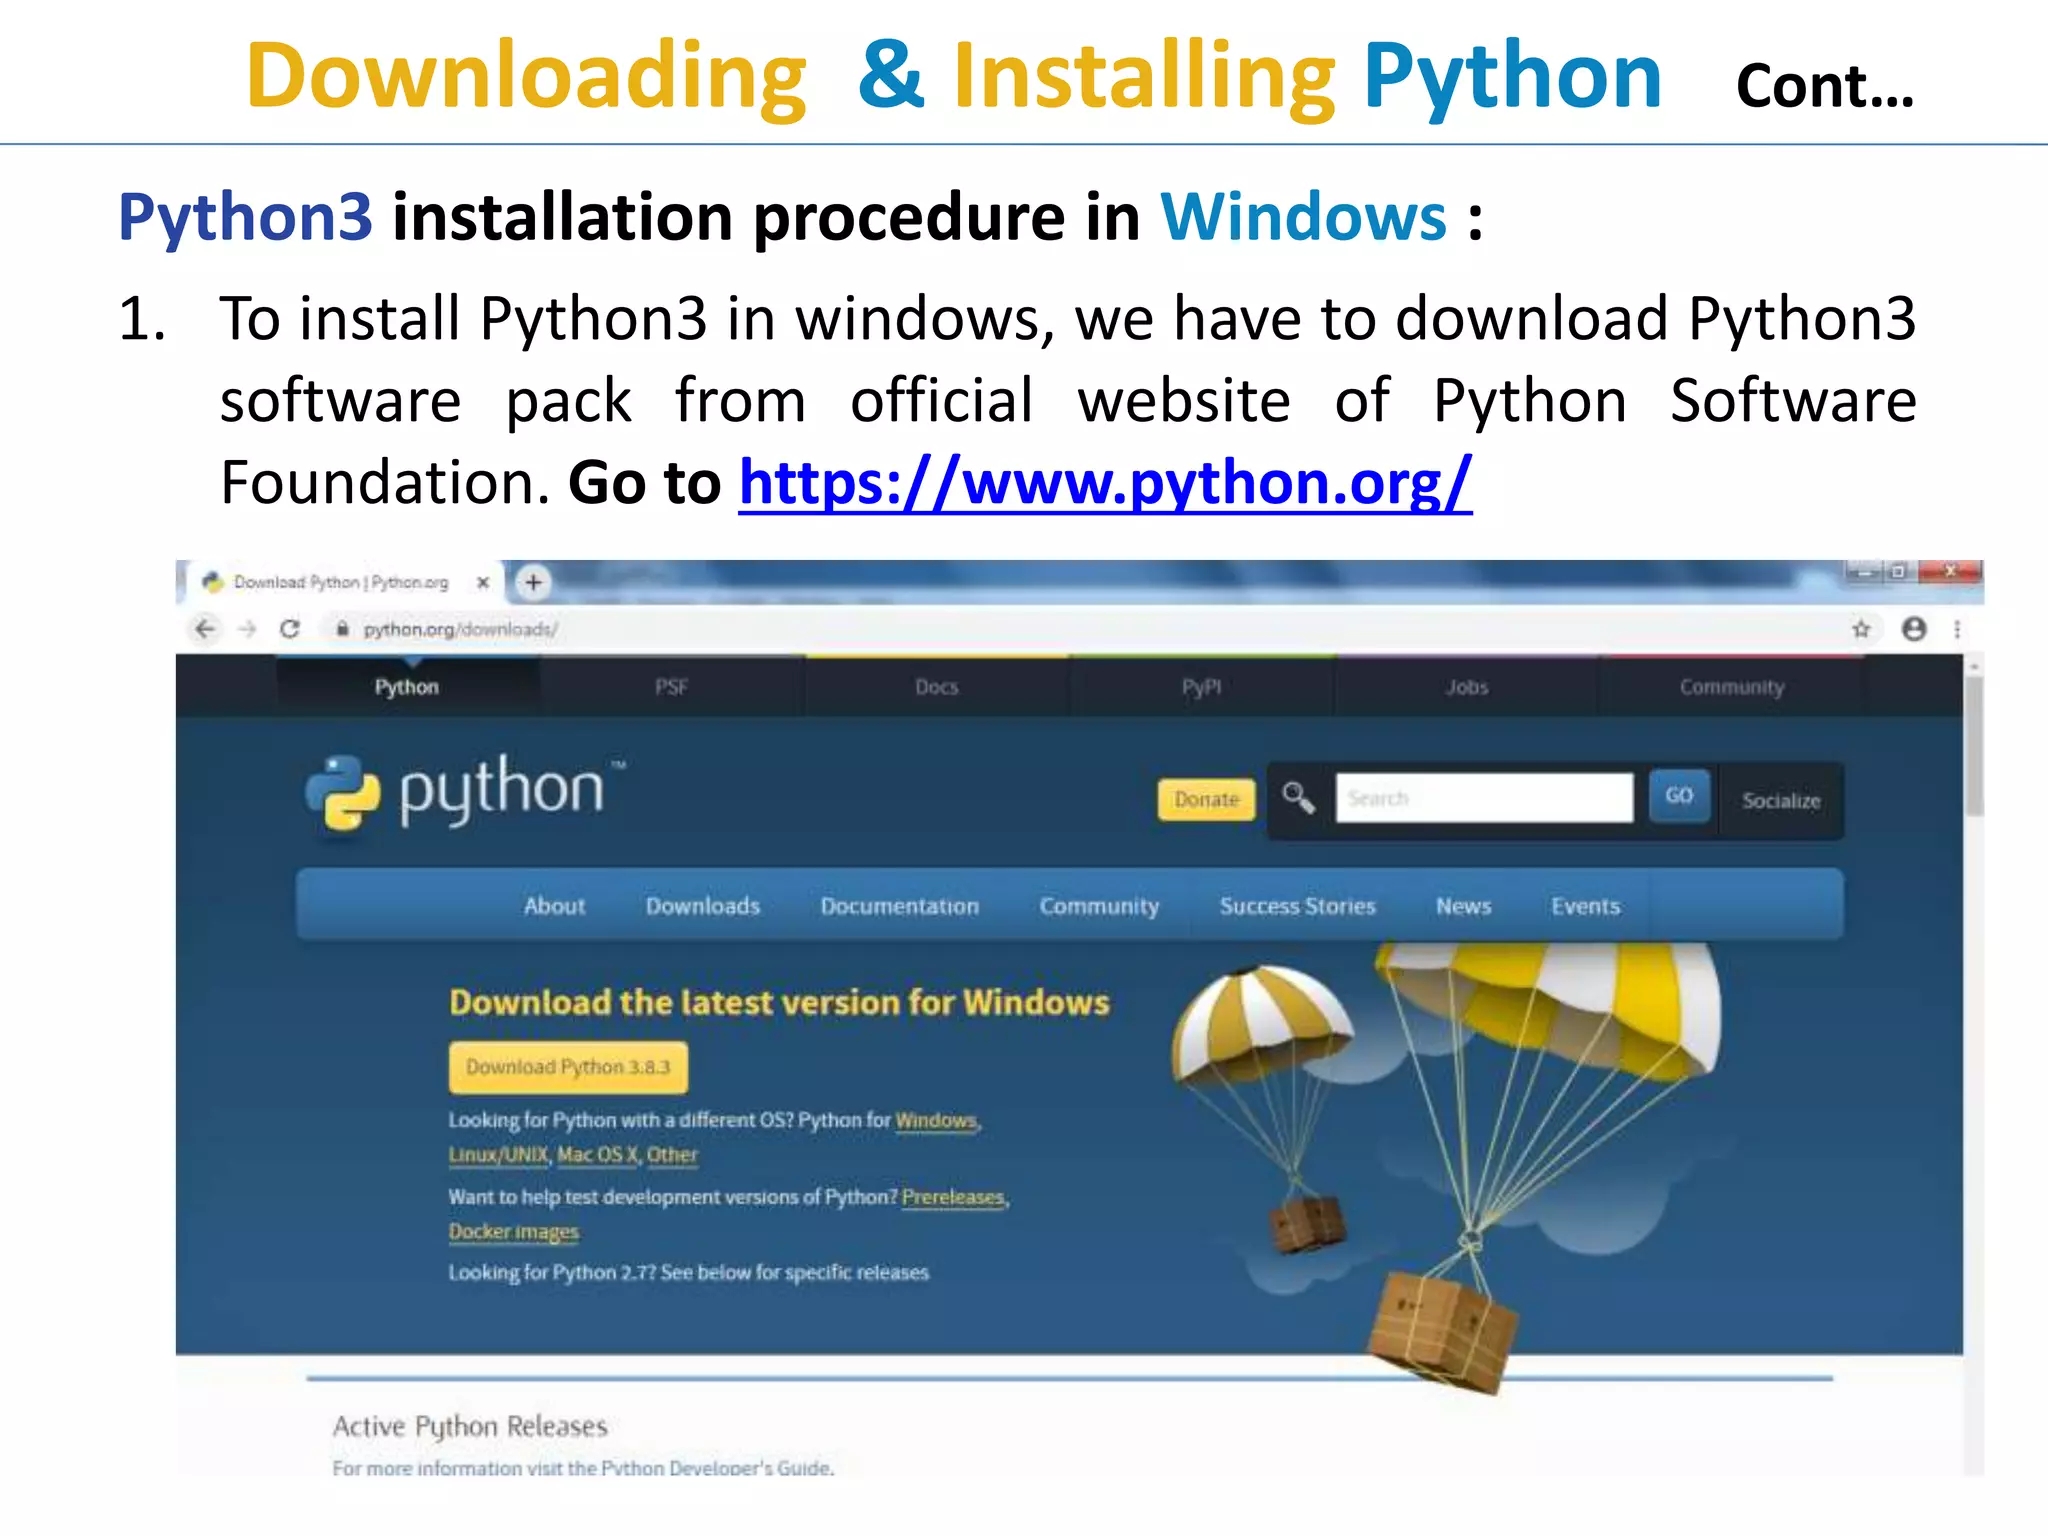Expand the Documentation navigation menu
Screen dimensions: 2048x1536
point(899,906)
